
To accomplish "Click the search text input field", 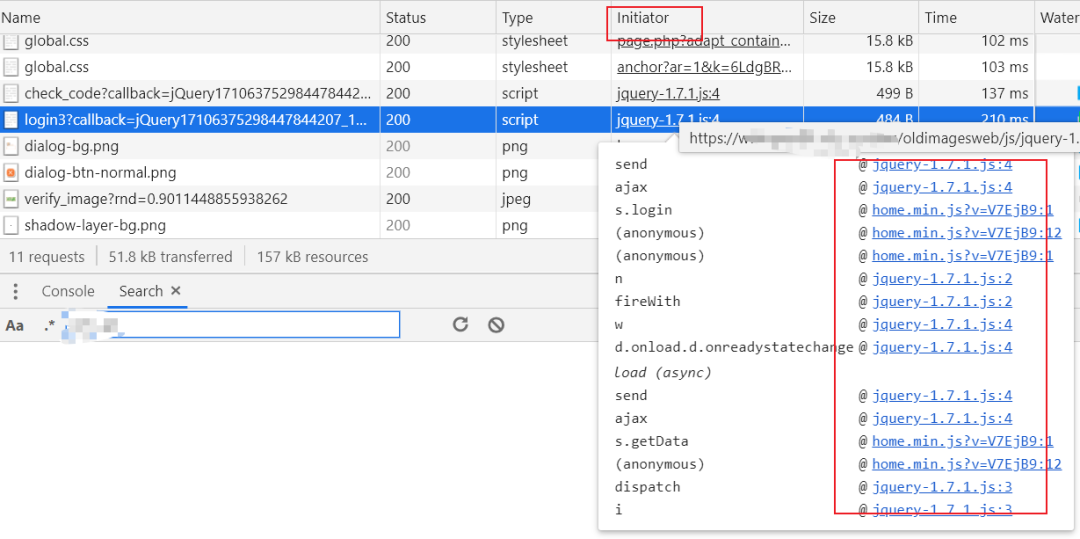I will (231, 324).
